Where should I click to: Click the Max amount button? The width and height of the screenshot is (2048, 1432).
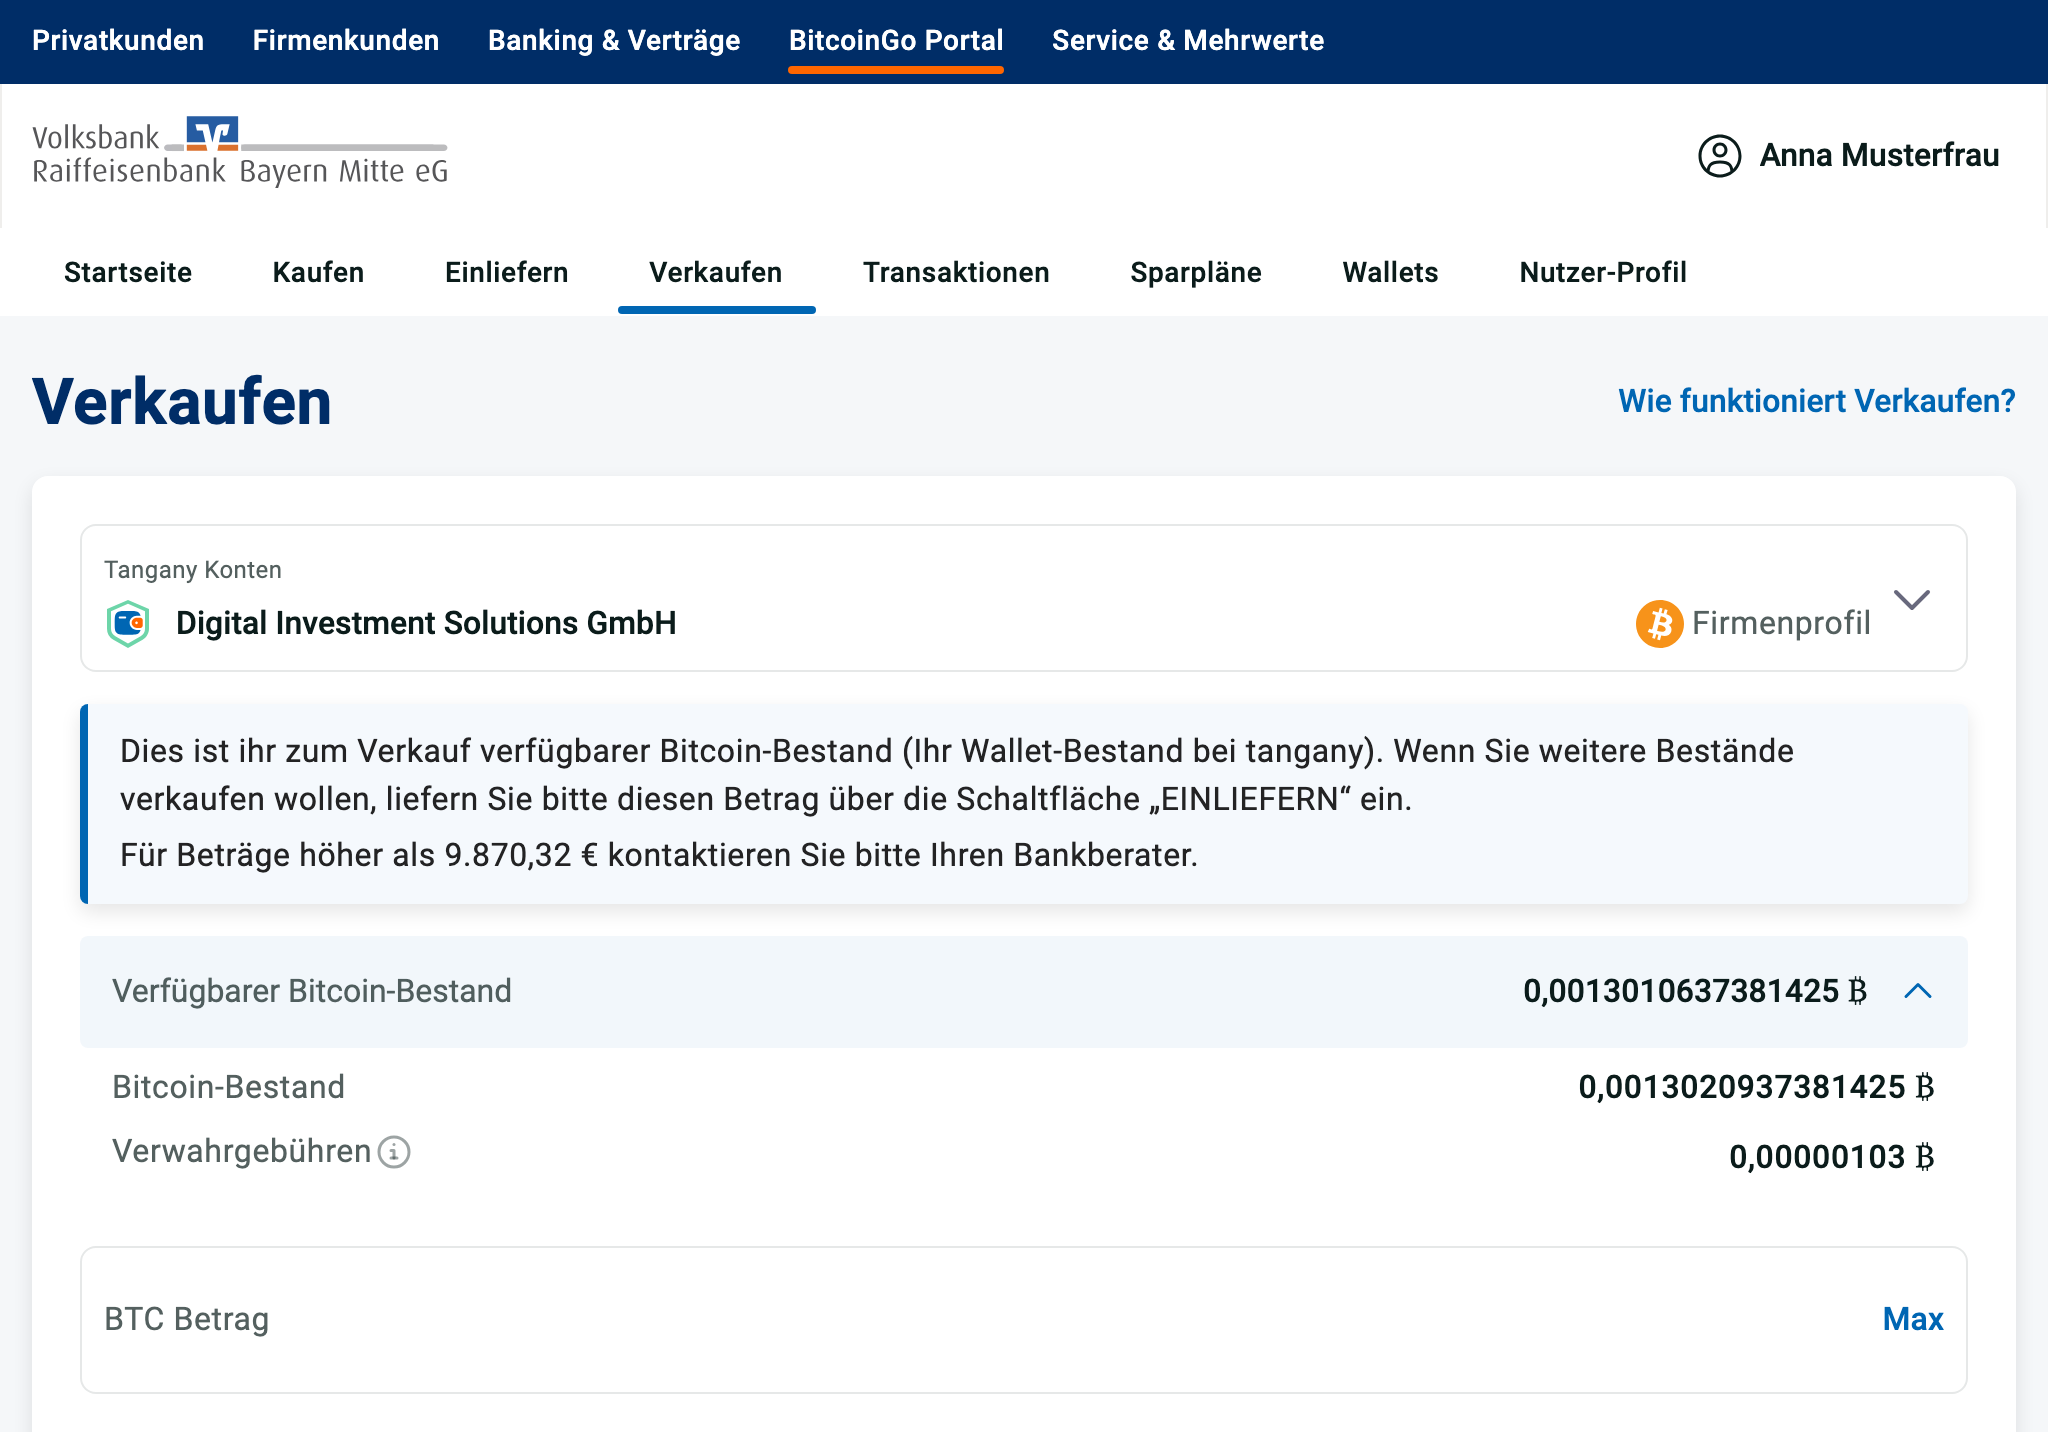tap(1912, 1319)
